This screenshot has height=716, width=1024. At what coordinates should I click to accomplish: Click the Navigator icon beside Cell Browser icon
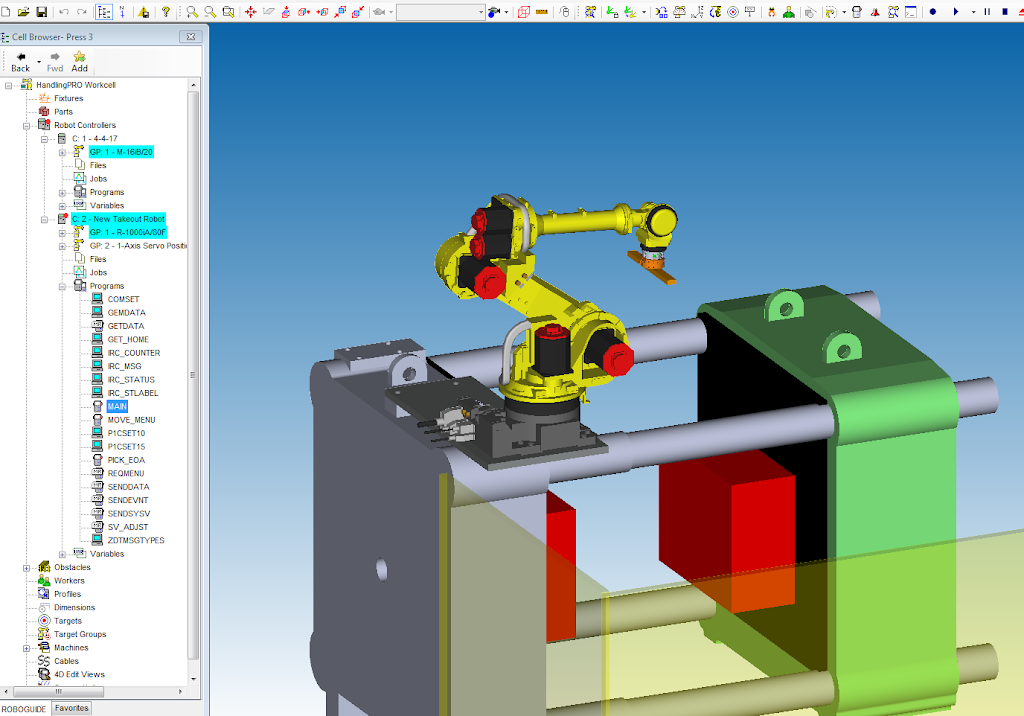coord(122,12)
